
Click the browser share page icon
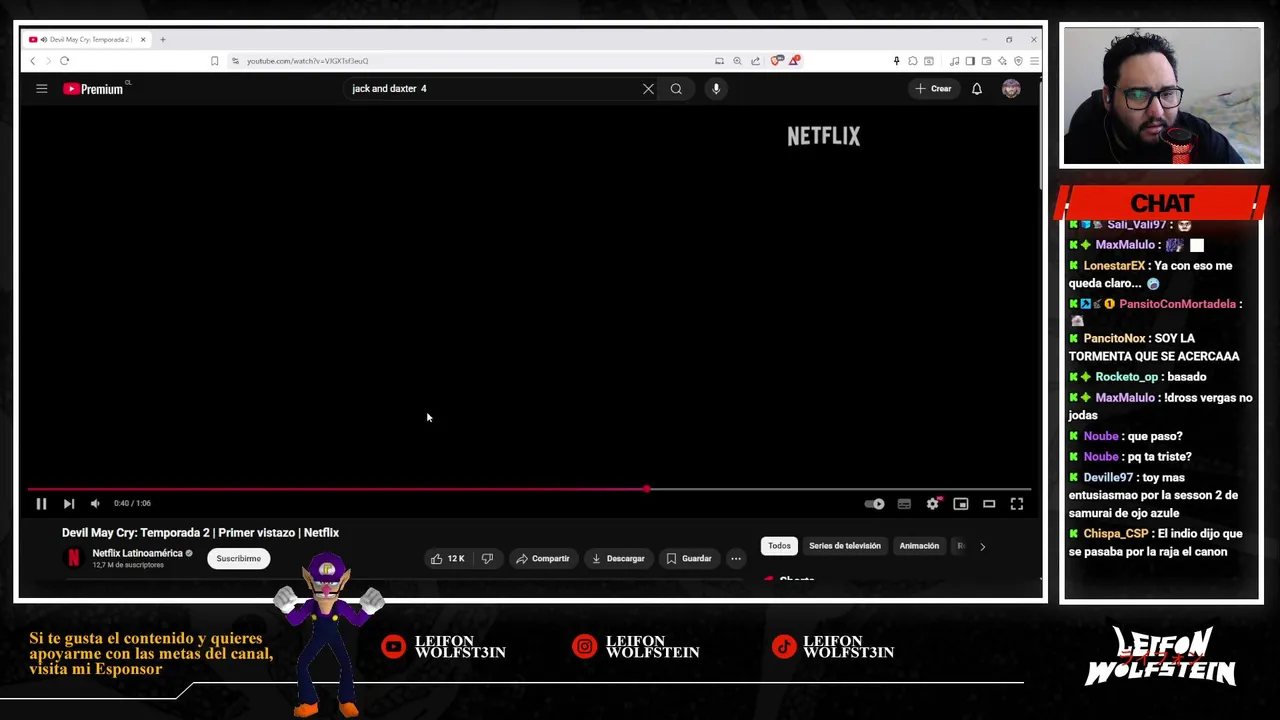point(755,61)
